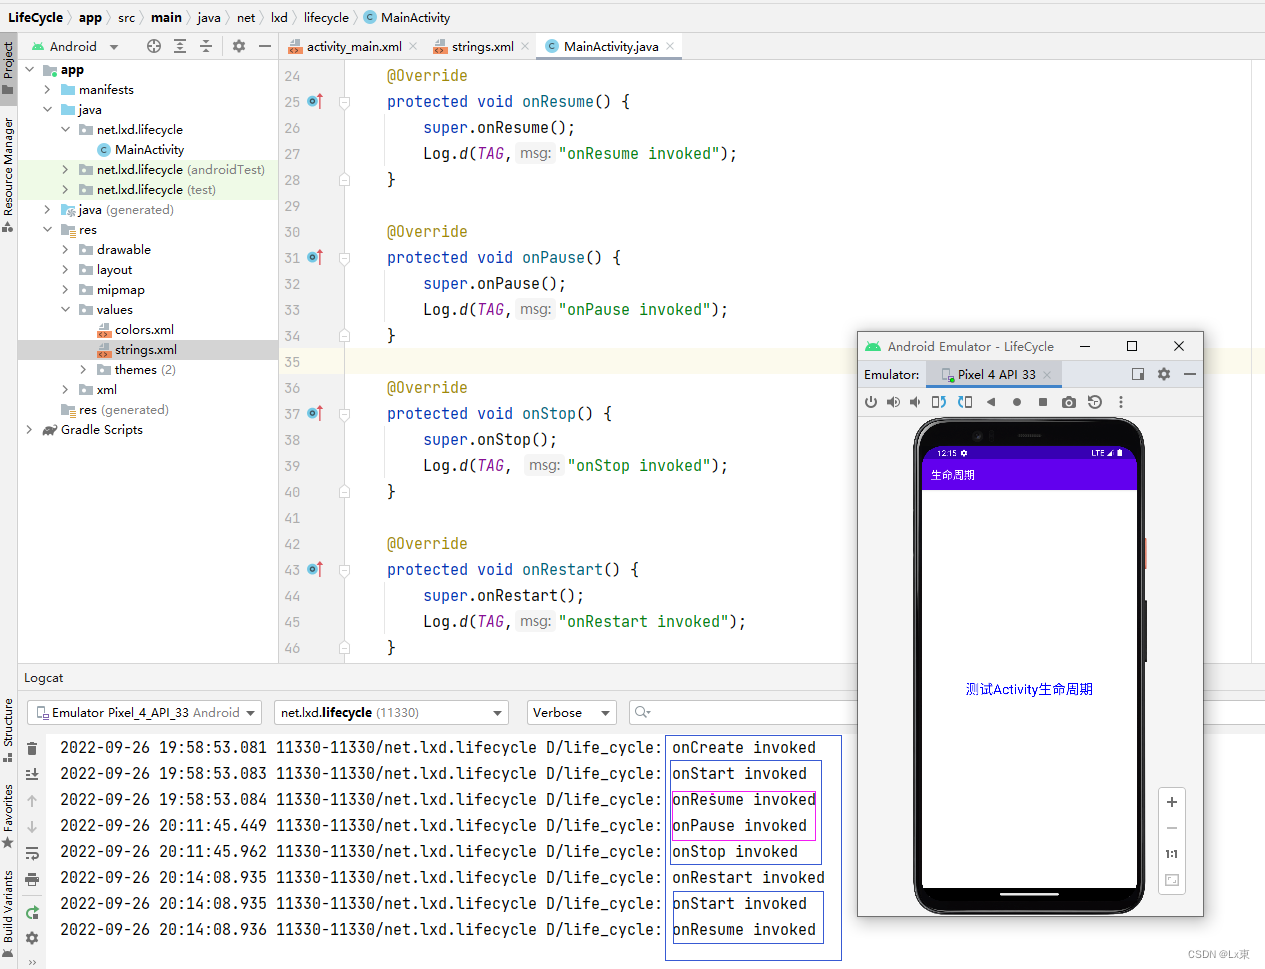Click the emulator power button
This screenshot has height=969, width=1265.
871,401
